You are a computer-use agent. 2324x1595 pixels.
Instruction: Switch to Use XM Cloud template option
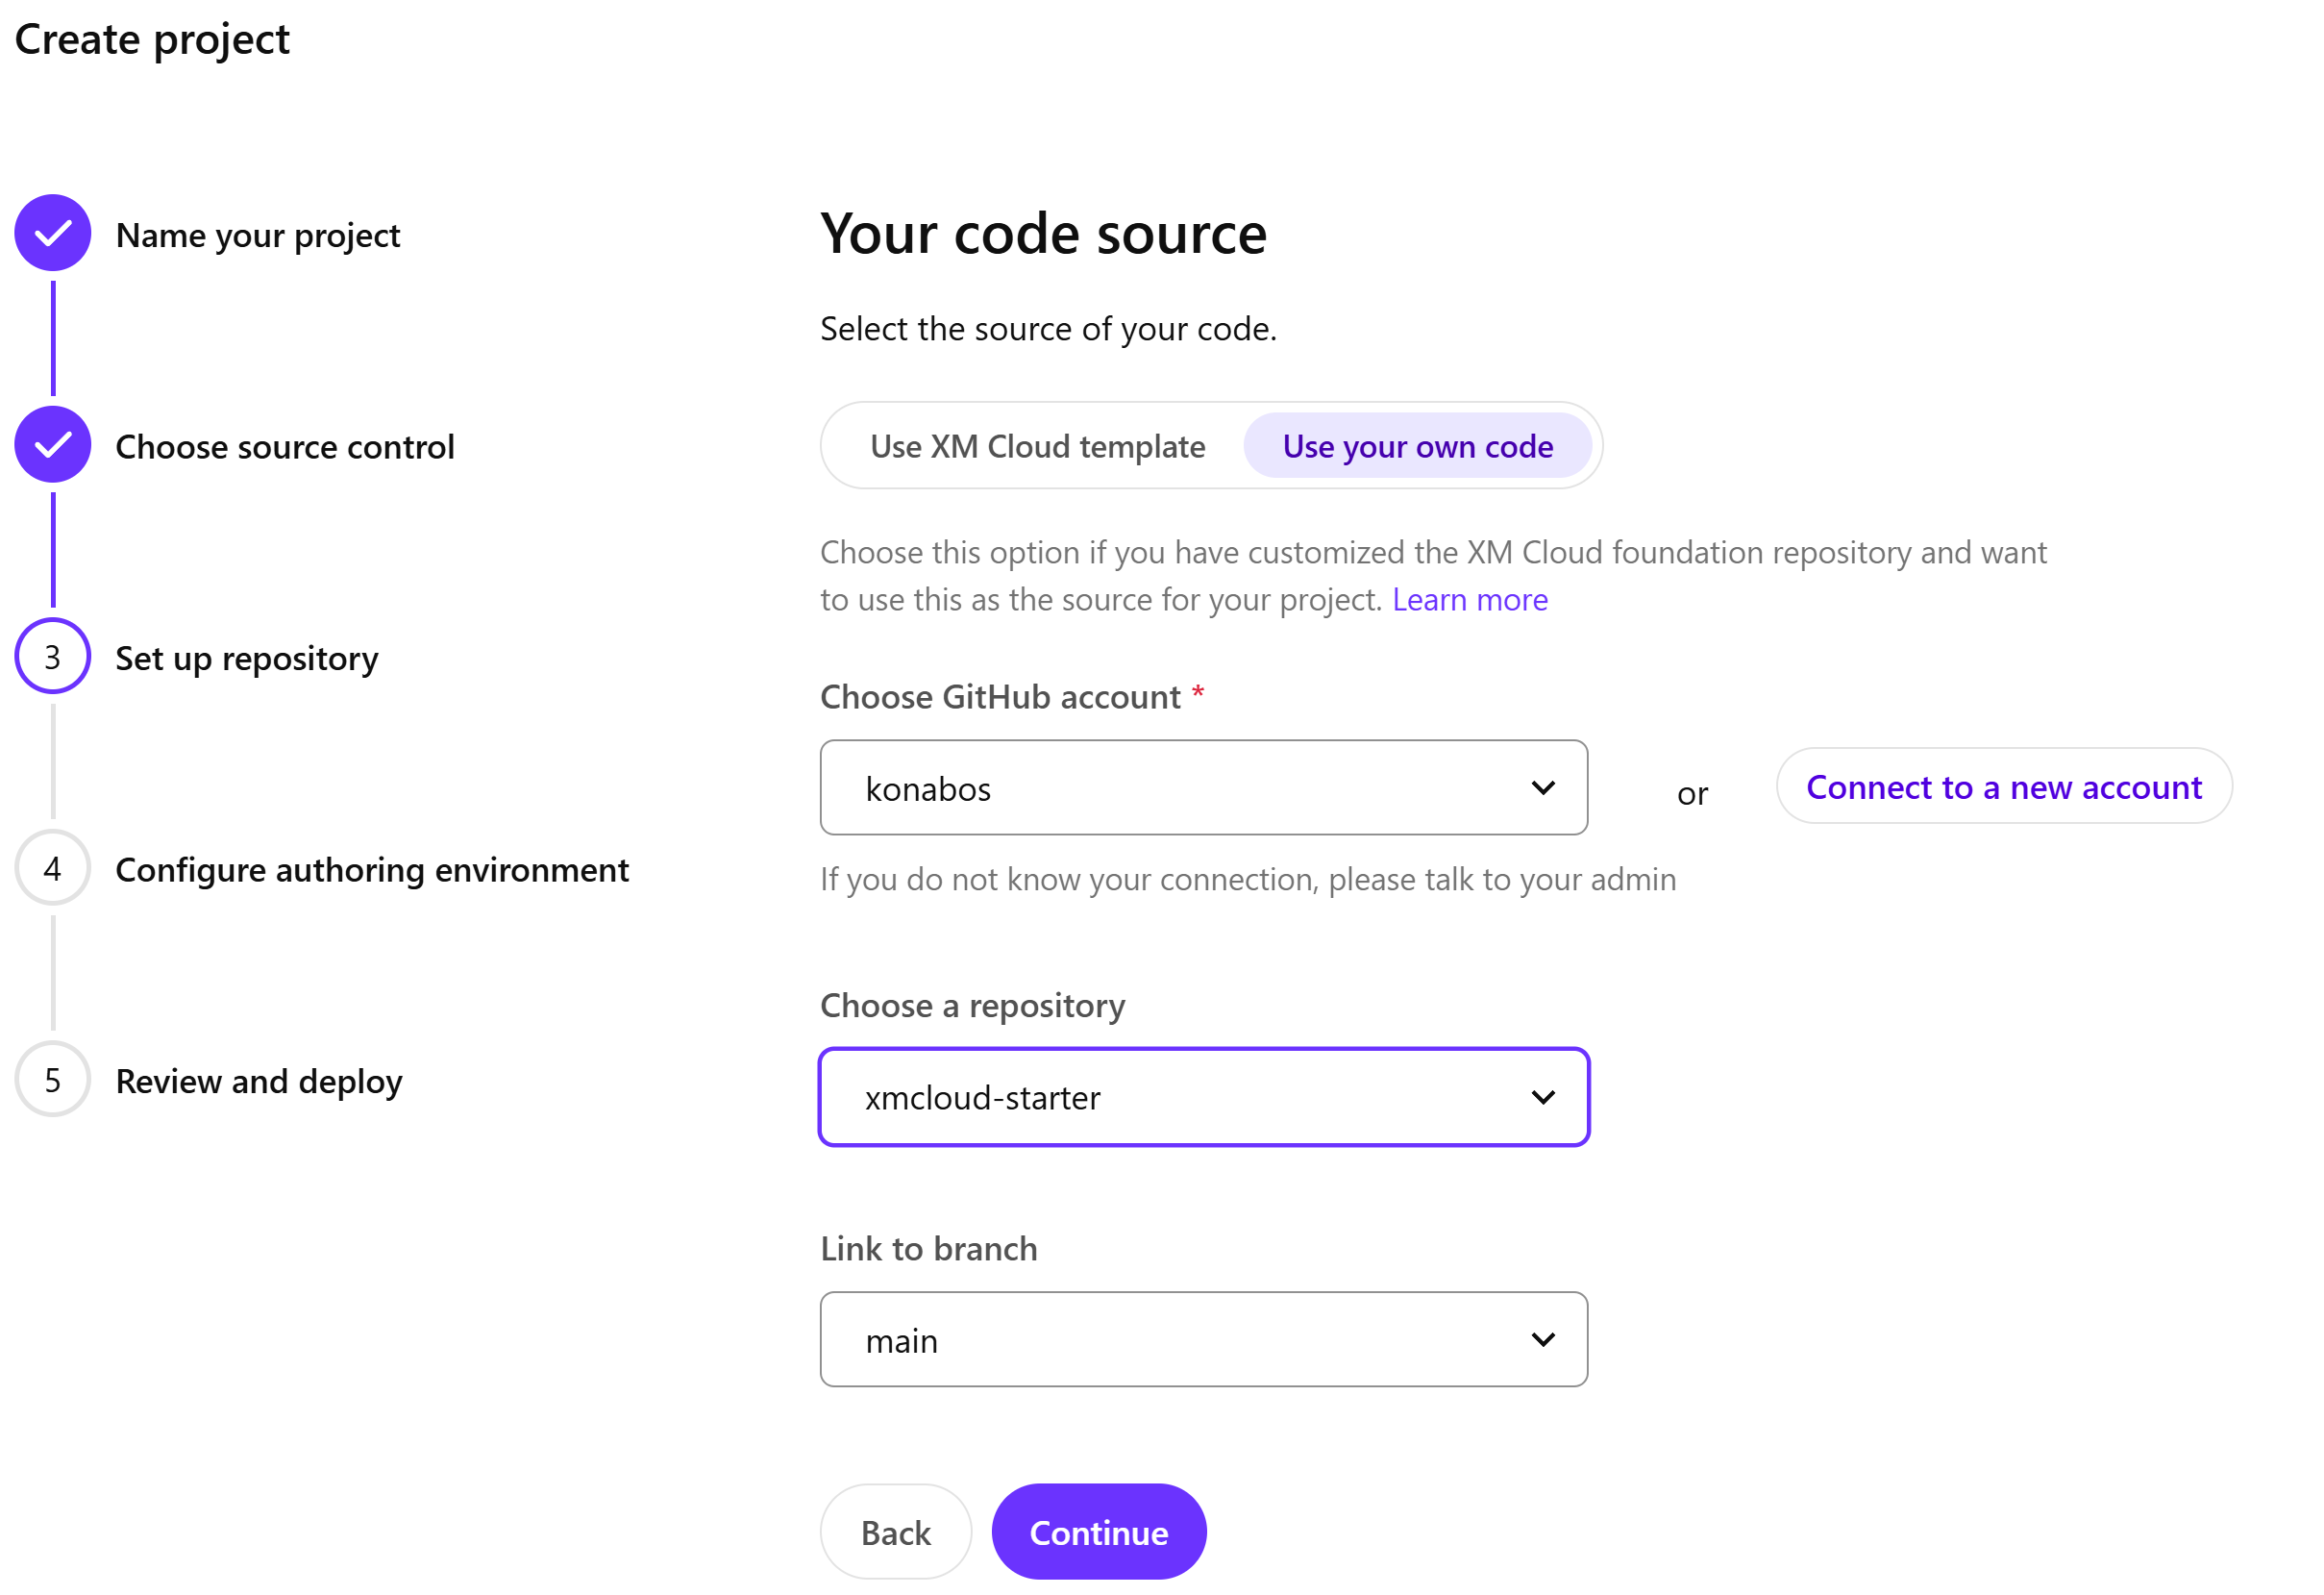coord(1035,446)
